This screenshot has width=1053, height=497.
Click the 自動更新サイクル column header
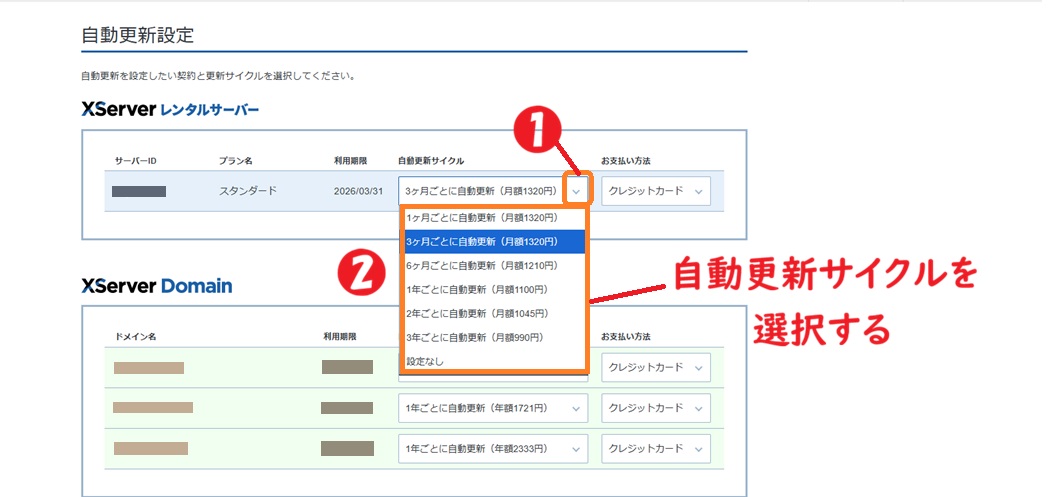(431, 161)
